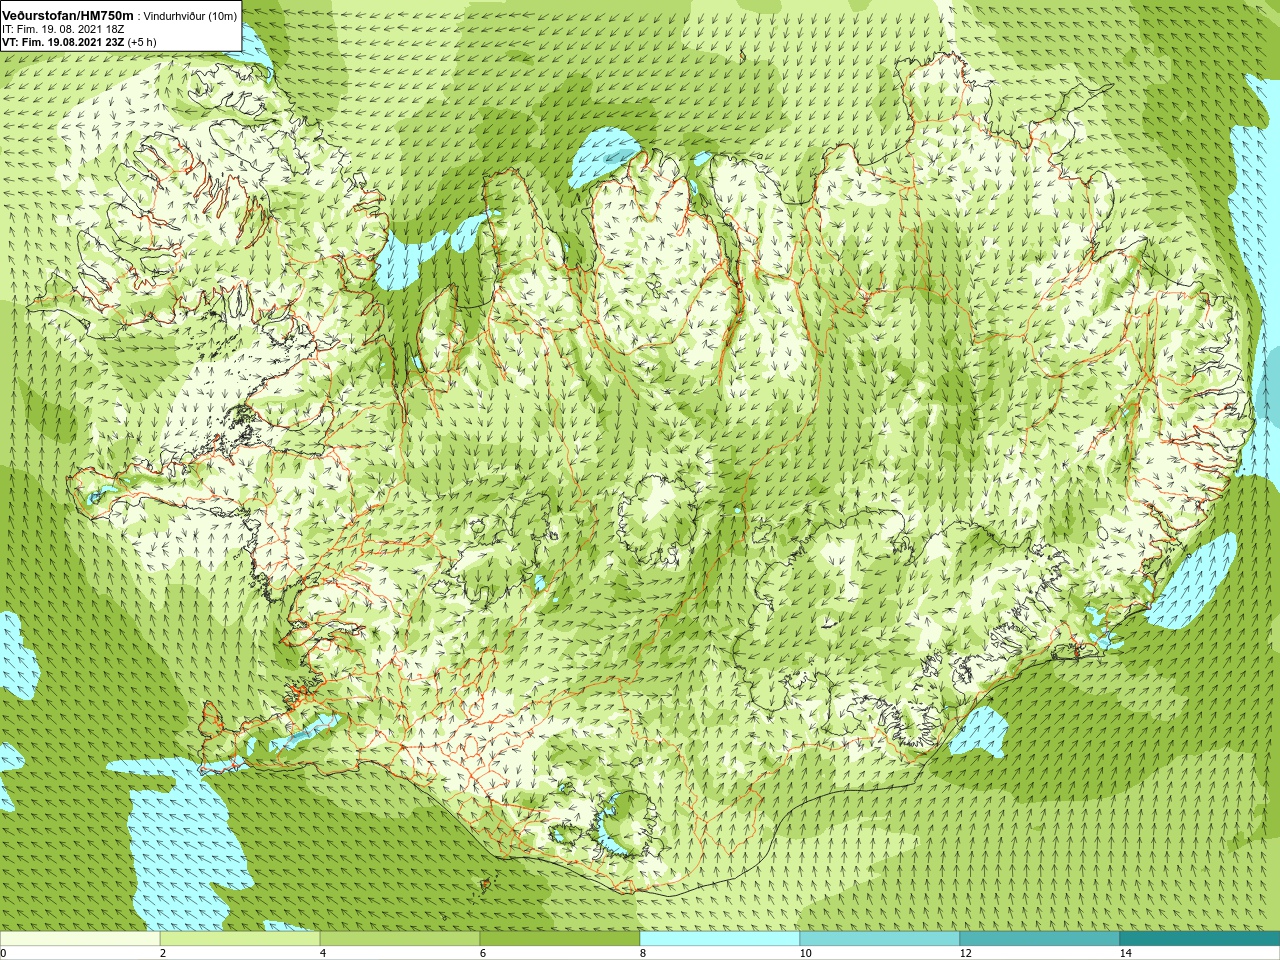1280x960 pixels.
Task: Click the legend value 2
Action: pyautogui.click(x=163, y=953)
